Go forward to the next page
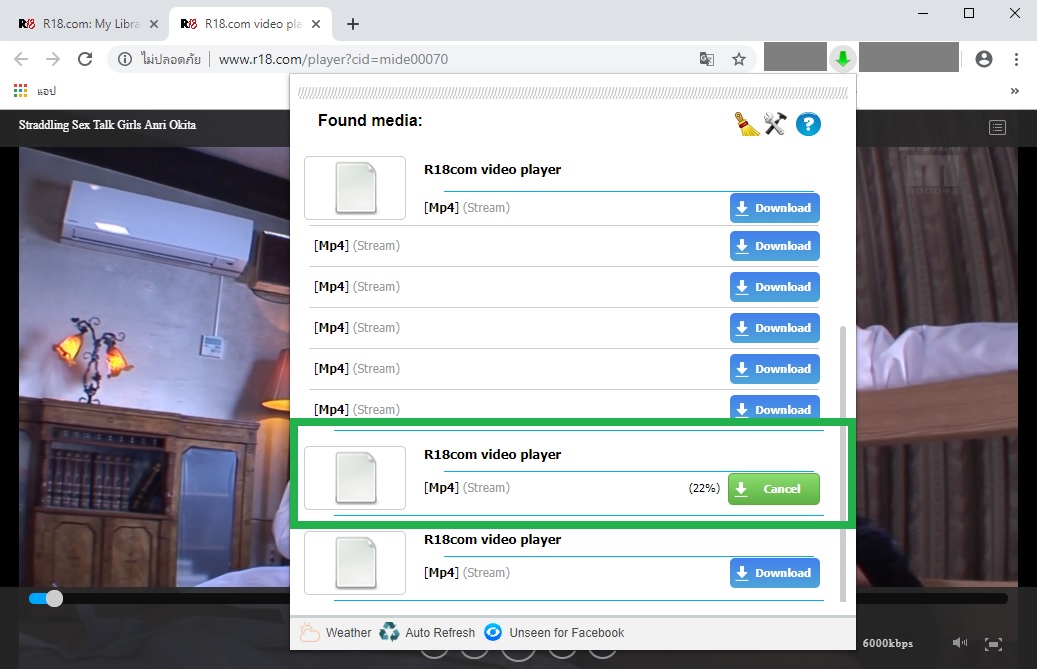This screenshot has width=1037, height=669. [x=53, y=59]
